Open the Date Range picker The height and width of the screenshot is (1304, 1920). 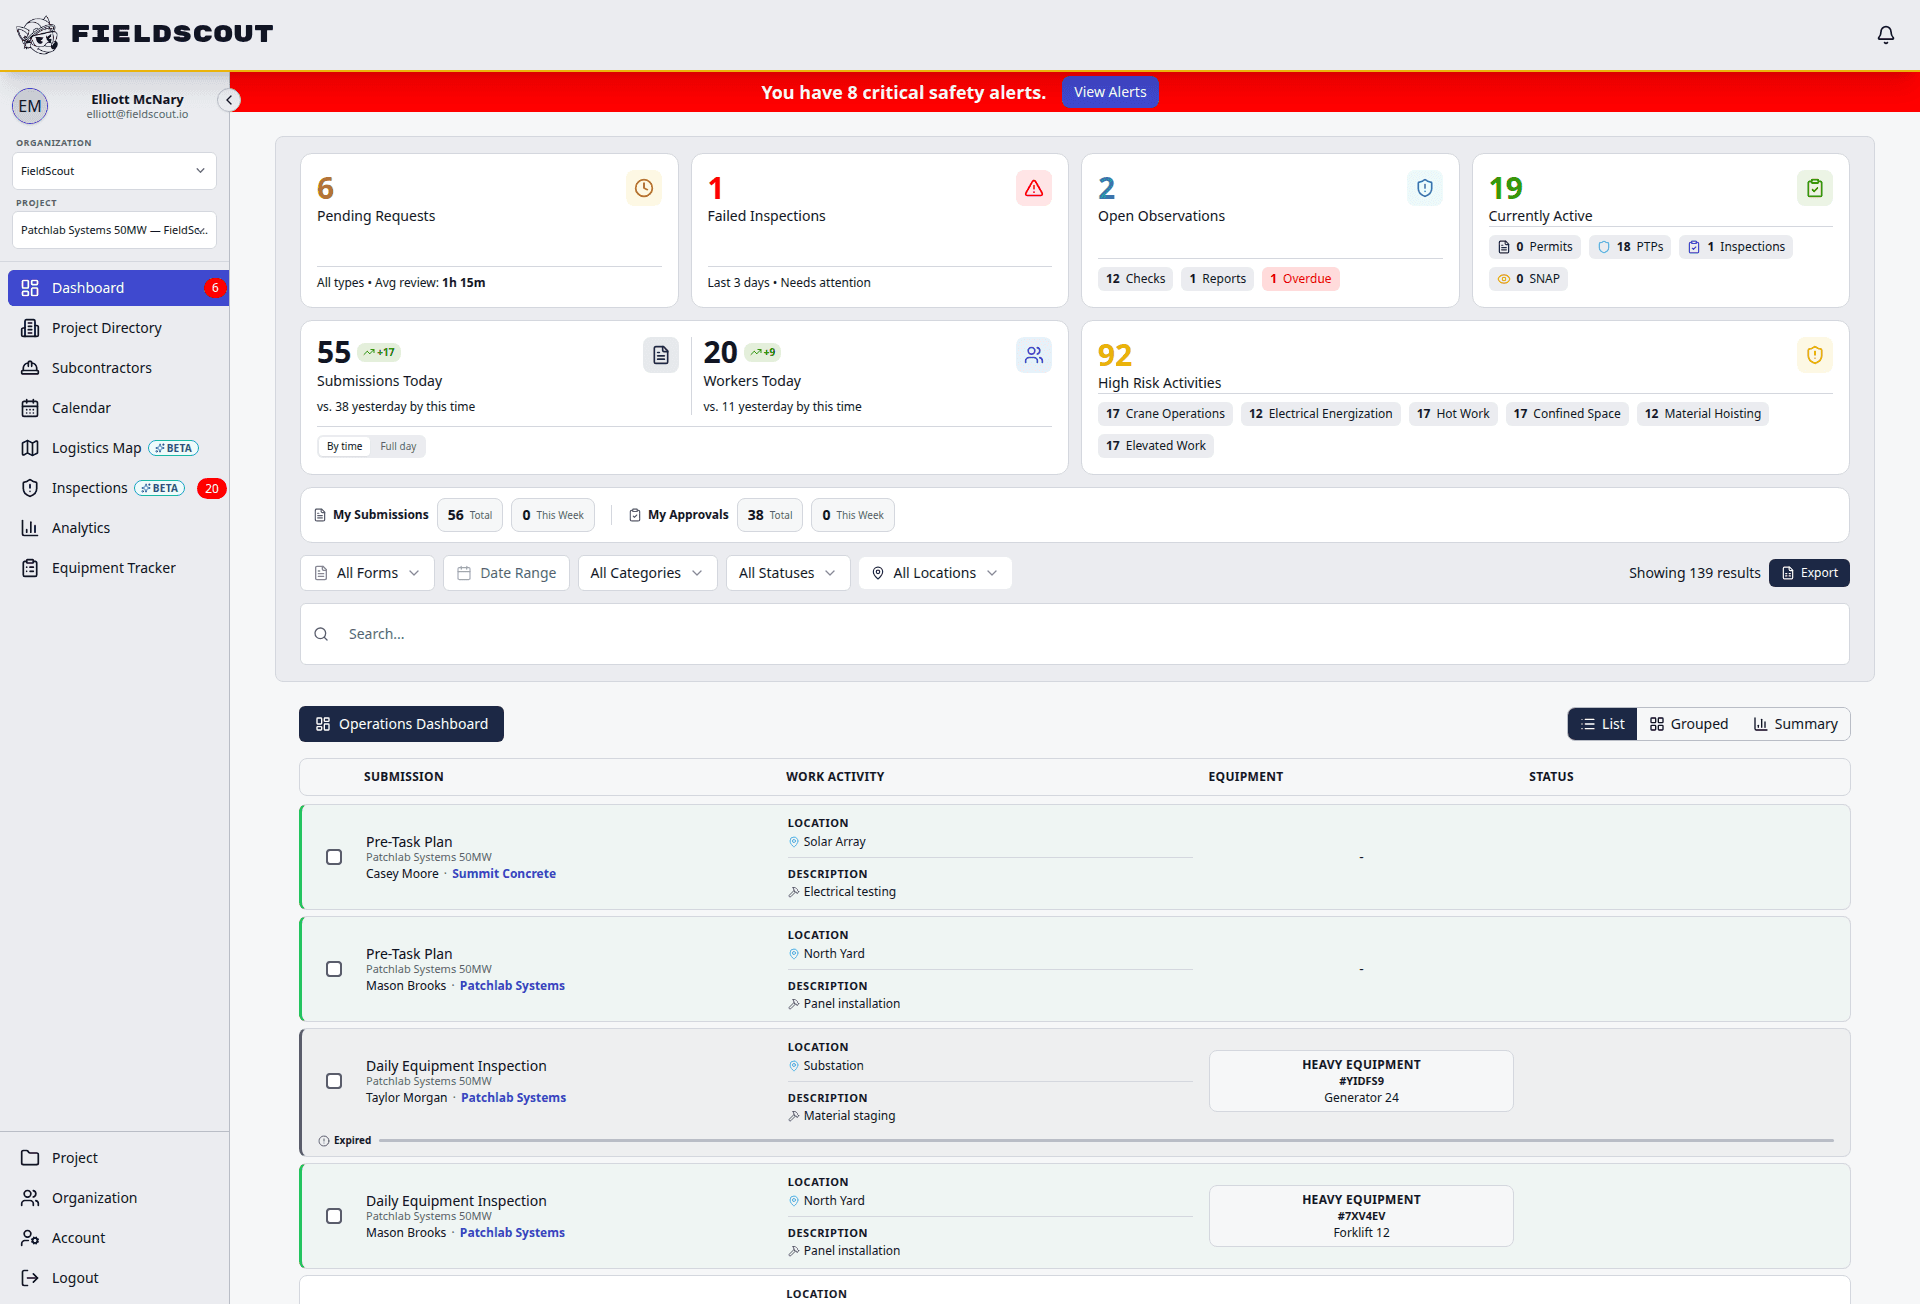506,573
